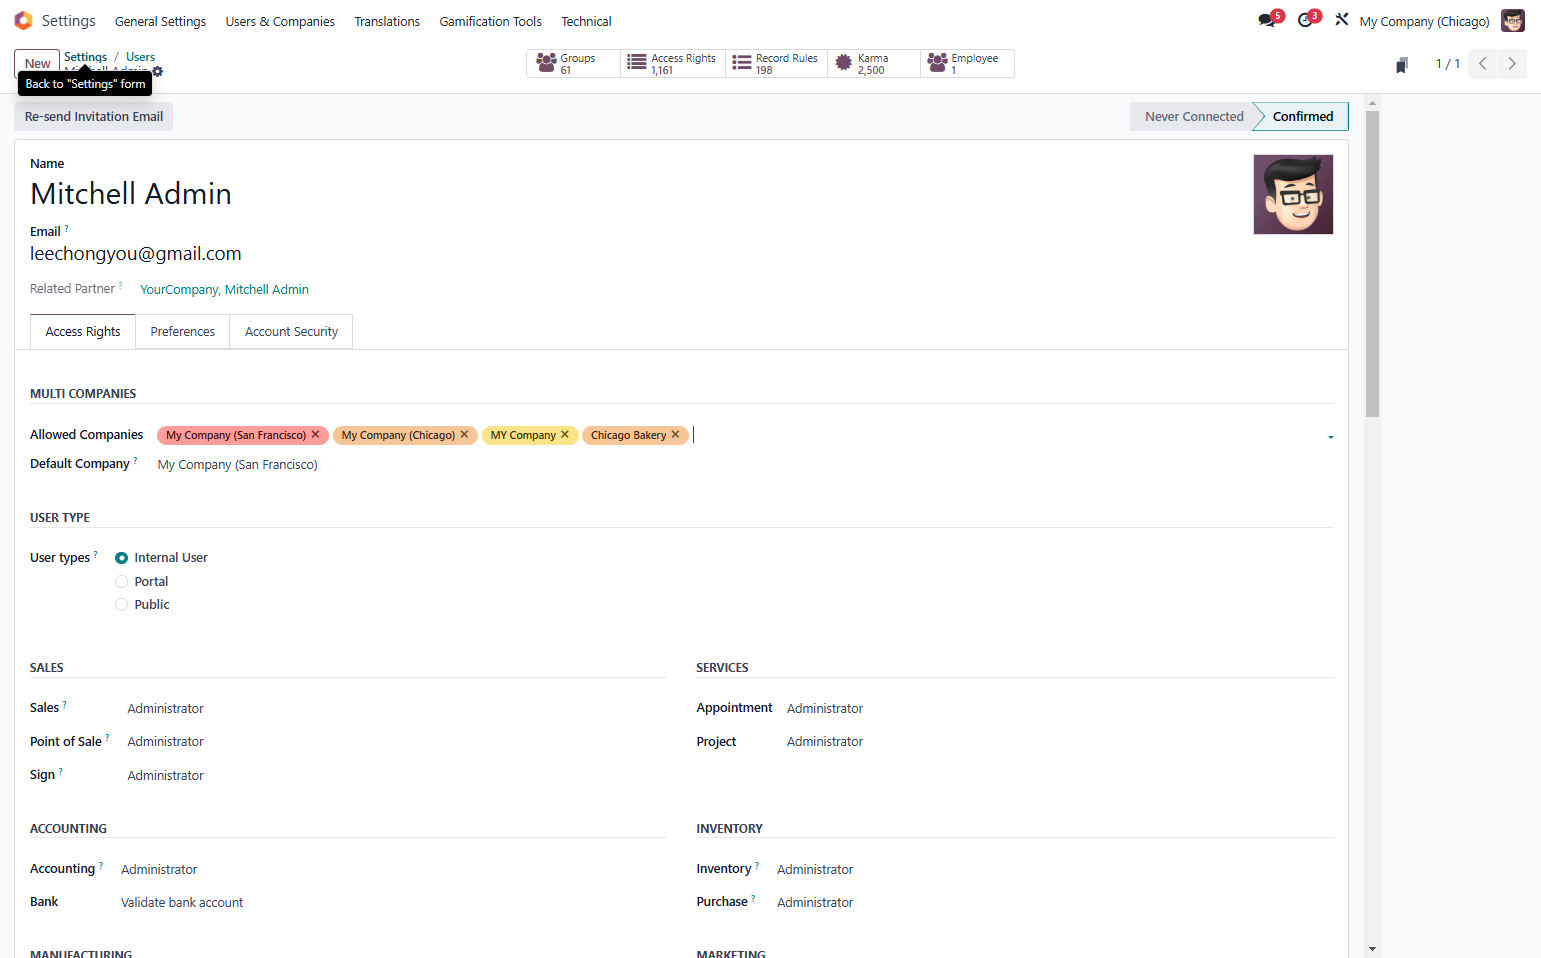Screen dimensions: 1541x958
Task: Click the New button
Action: coord(37,63)
